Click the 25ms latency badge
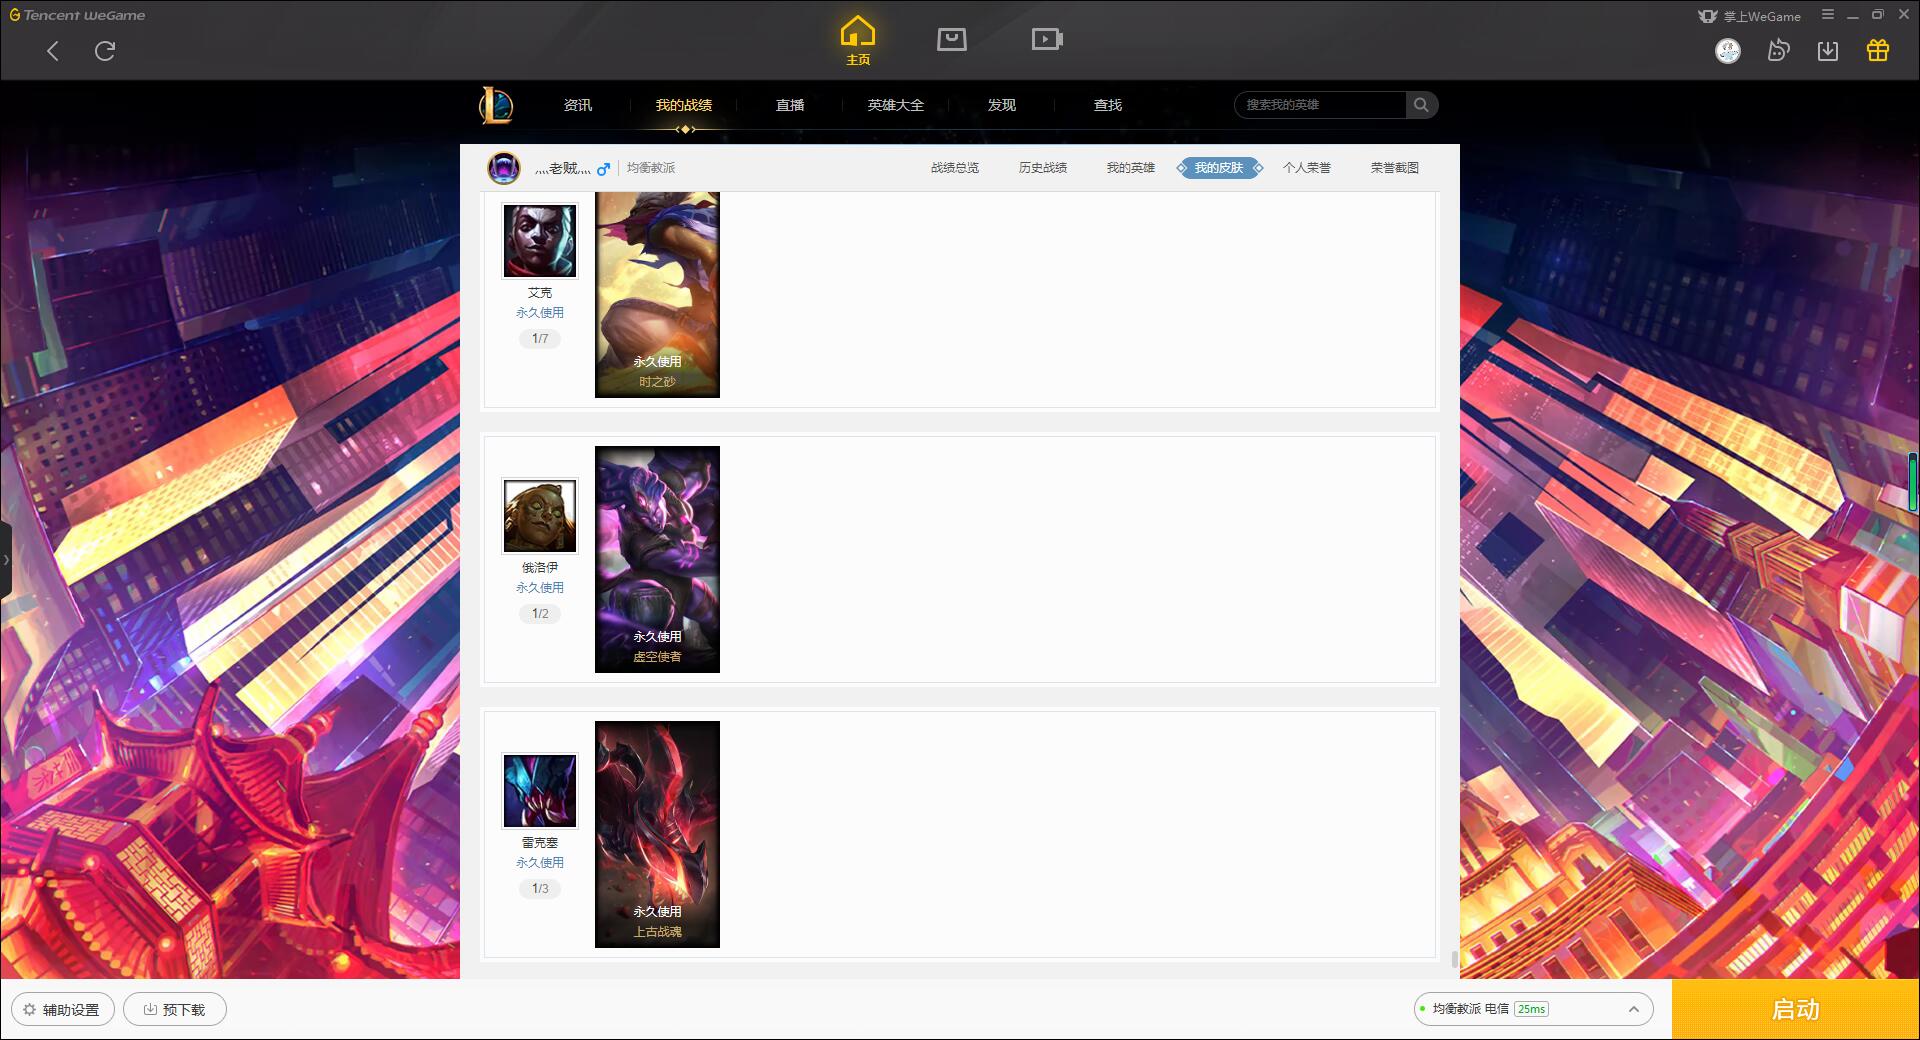 coord(1531,1009)
